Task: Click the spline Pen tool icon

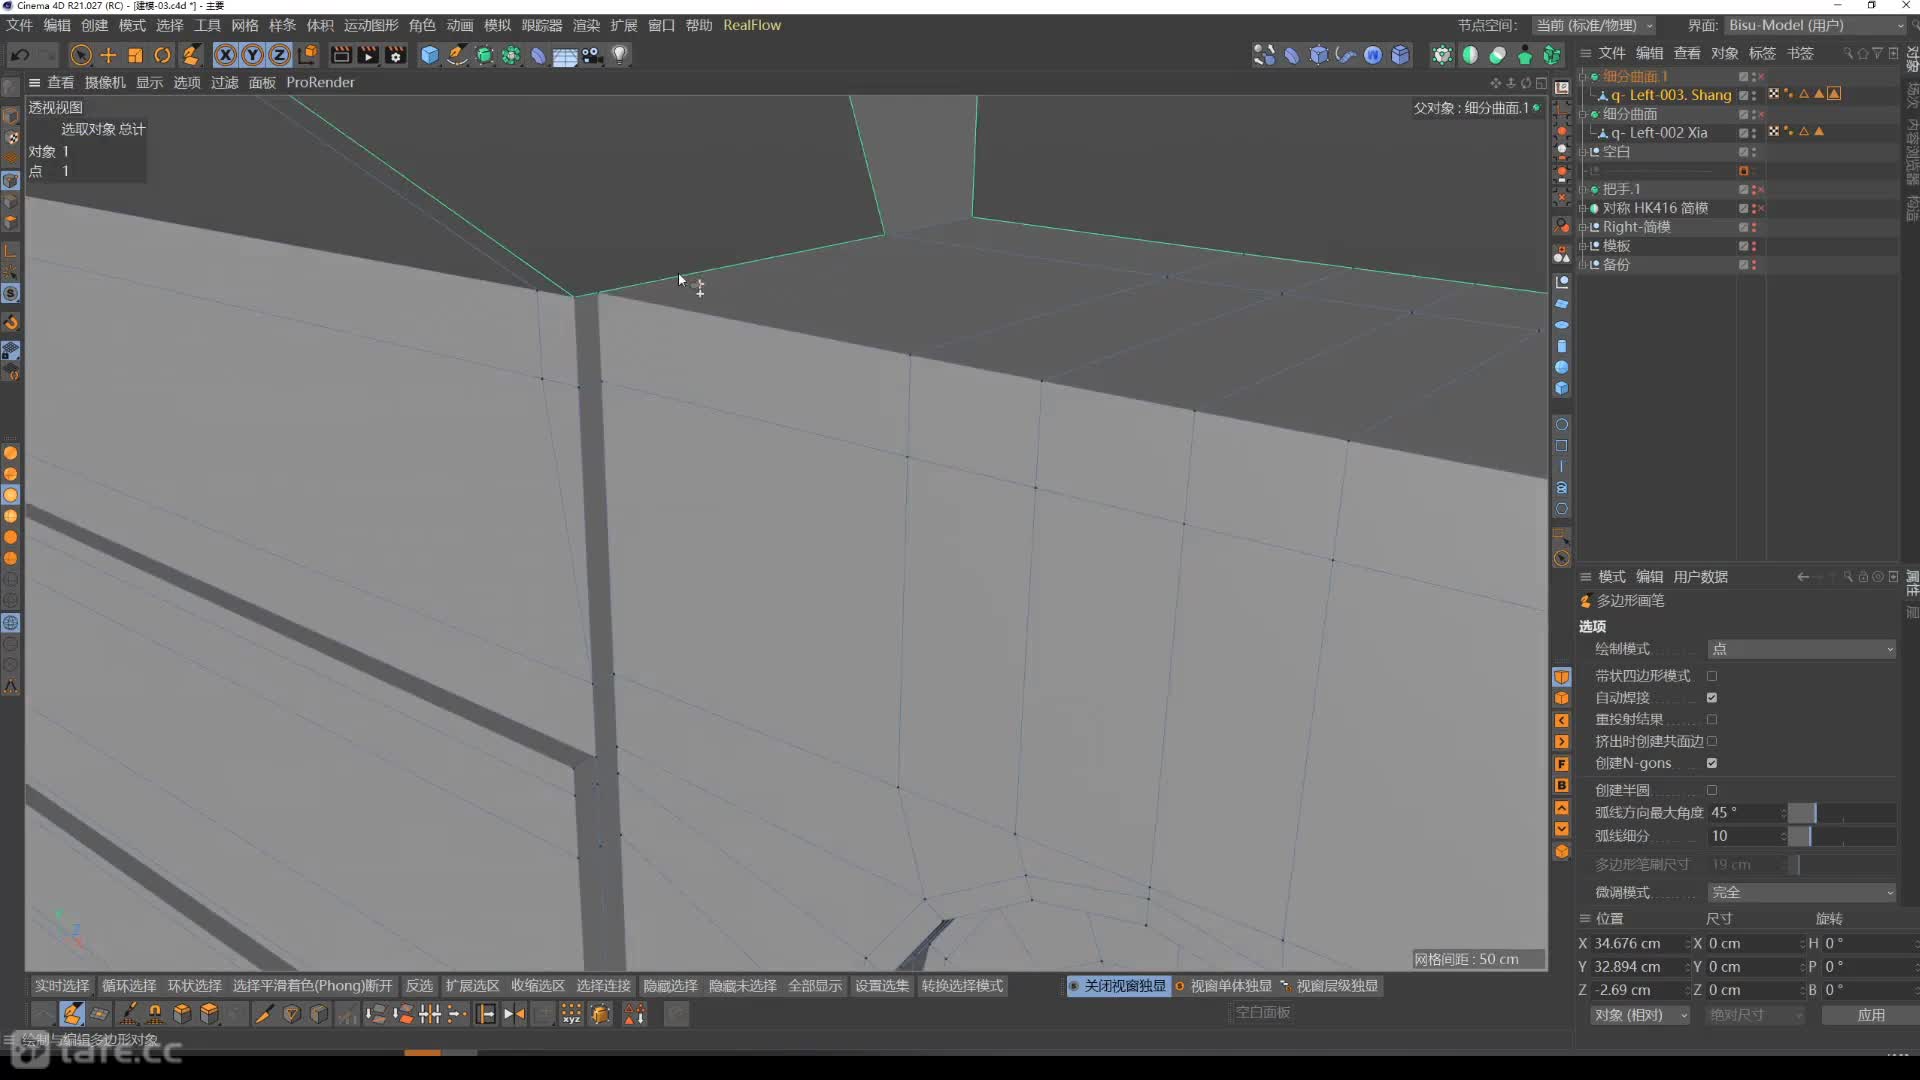Action: pos(457,55)
